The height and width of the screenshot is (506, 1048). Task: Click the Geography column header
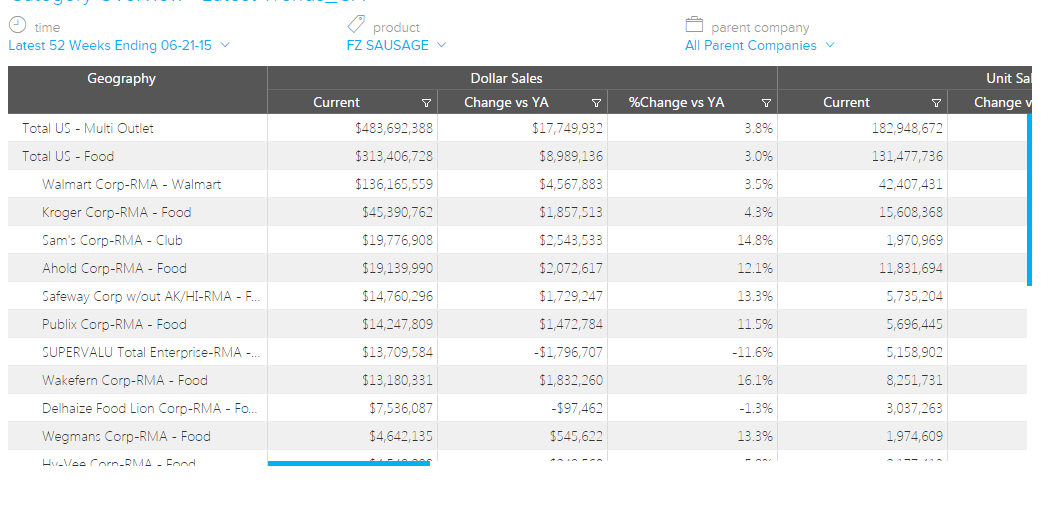tap(122, 79)
